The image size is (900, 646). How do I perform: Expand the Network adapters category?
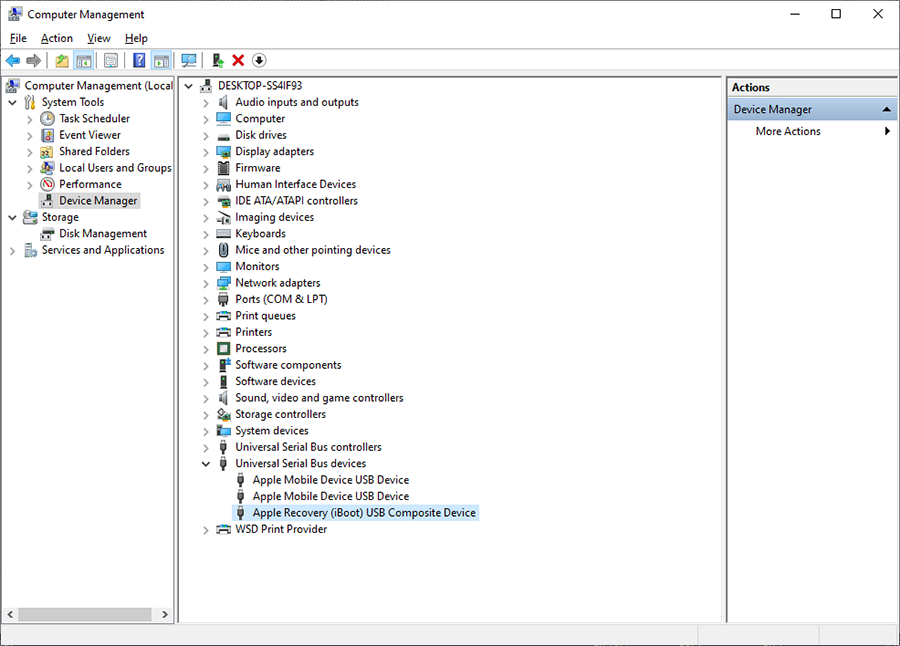point(206,283)
